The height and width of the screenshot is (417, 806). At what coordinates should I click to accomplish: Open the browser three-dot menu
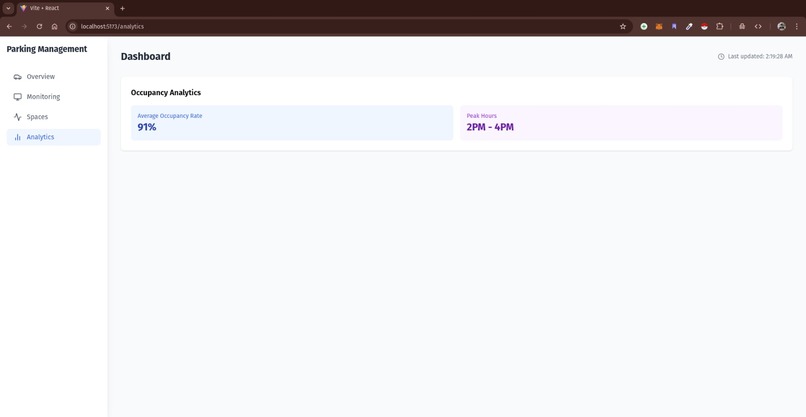point(797,26)
